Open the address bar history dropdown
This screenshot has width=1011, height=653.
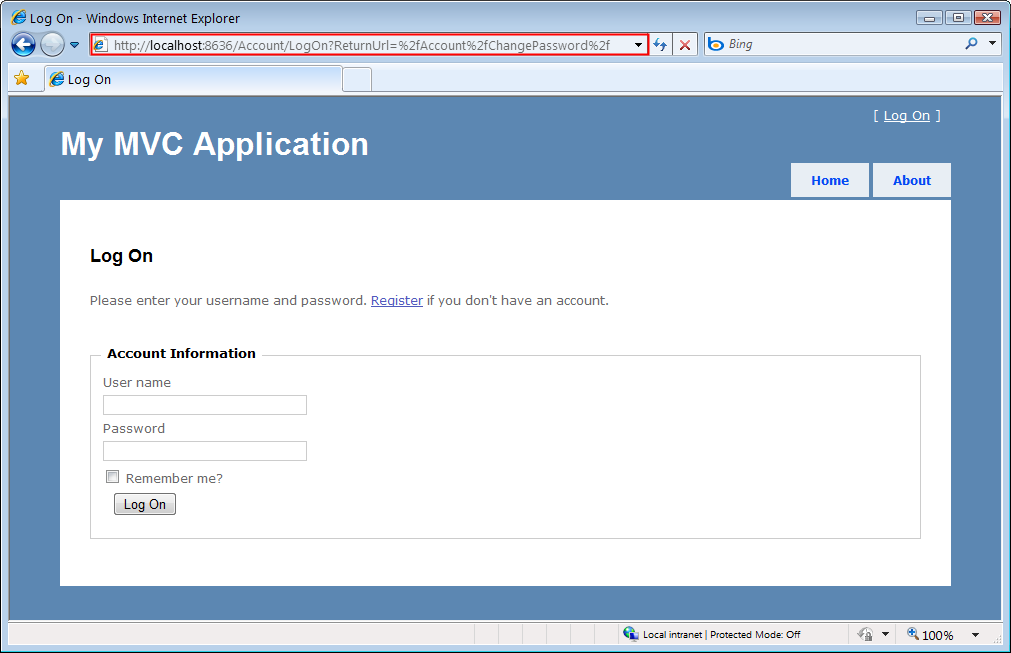(x=637, y=44)
